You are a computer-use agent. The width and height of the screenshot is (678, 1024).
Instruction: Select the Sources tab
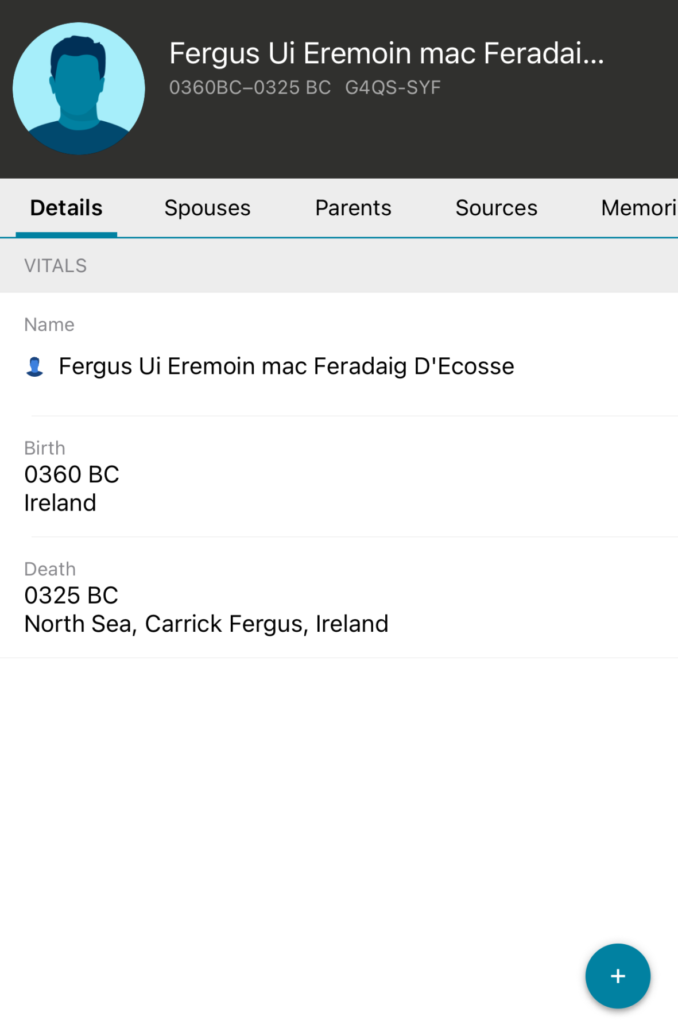click(496, 208)
